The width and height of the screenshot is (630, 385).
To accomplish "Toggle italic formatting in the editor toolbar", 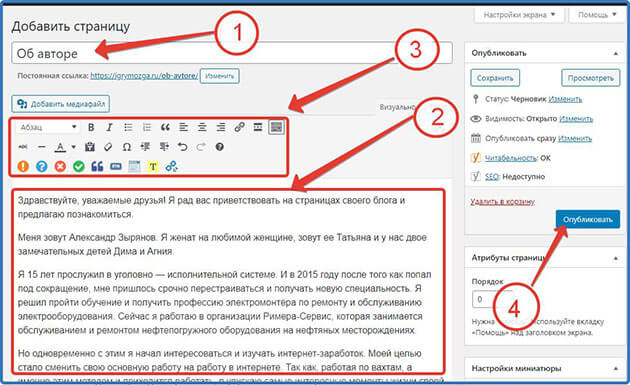I will 109,127.
